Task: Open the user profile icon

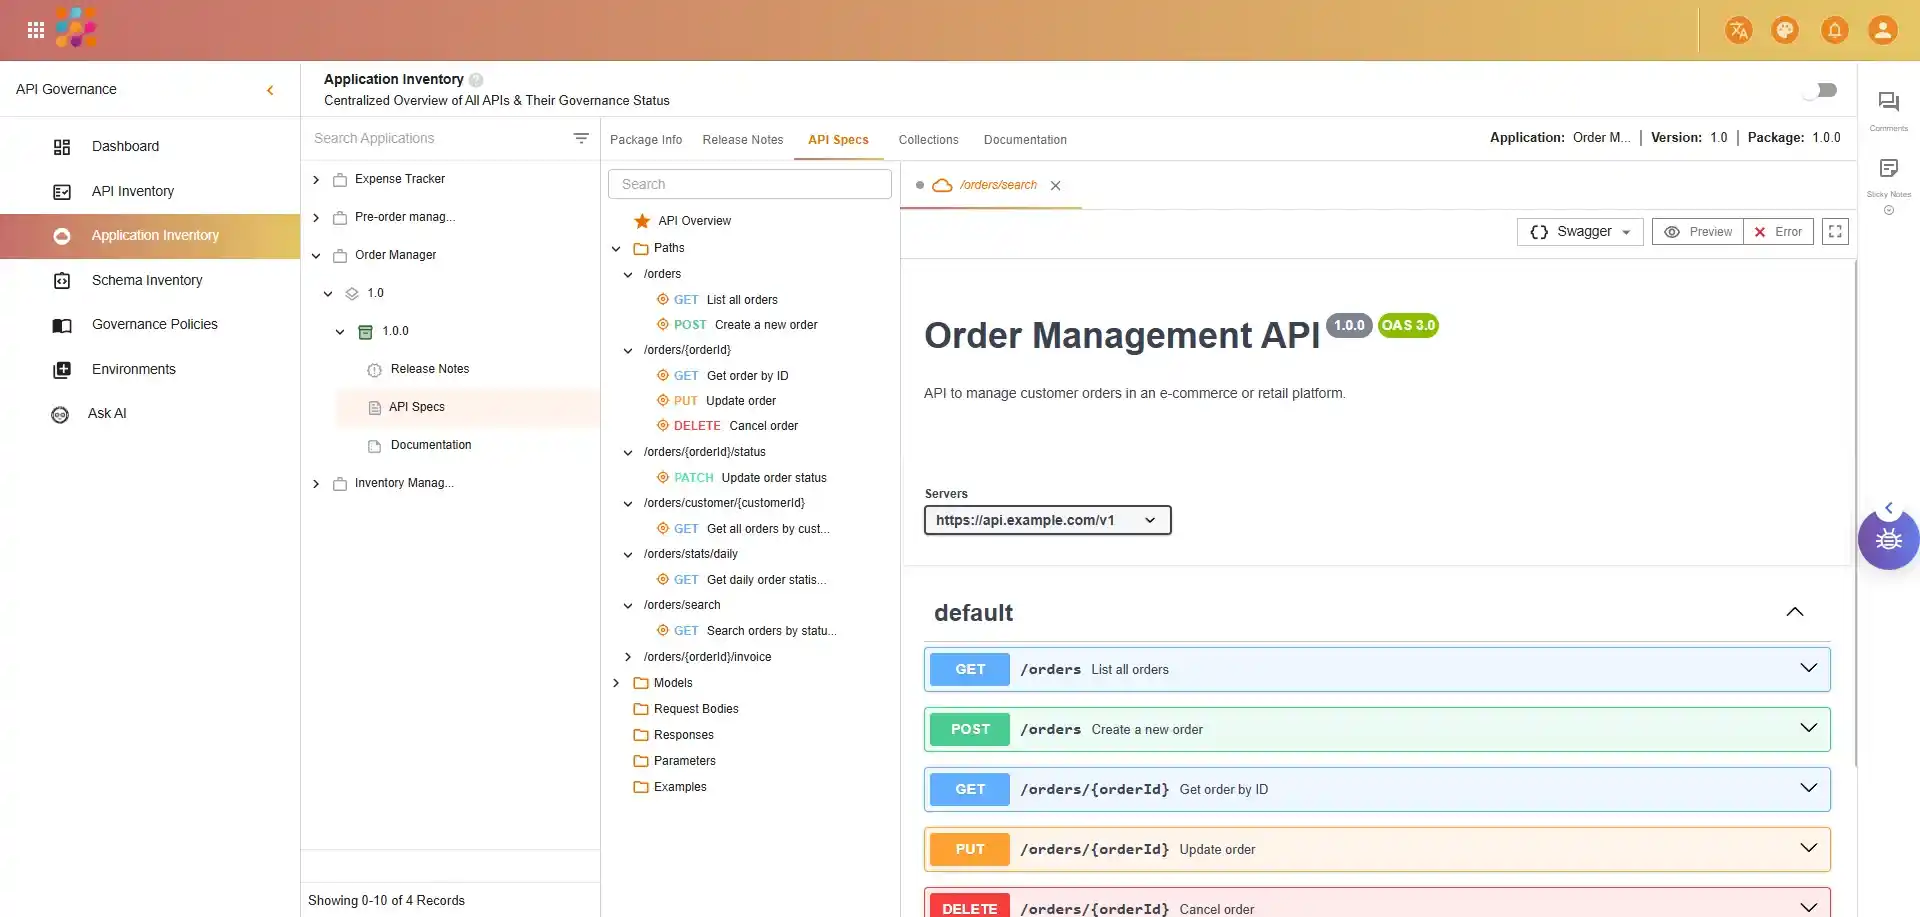Action: tap(1882, 30)
